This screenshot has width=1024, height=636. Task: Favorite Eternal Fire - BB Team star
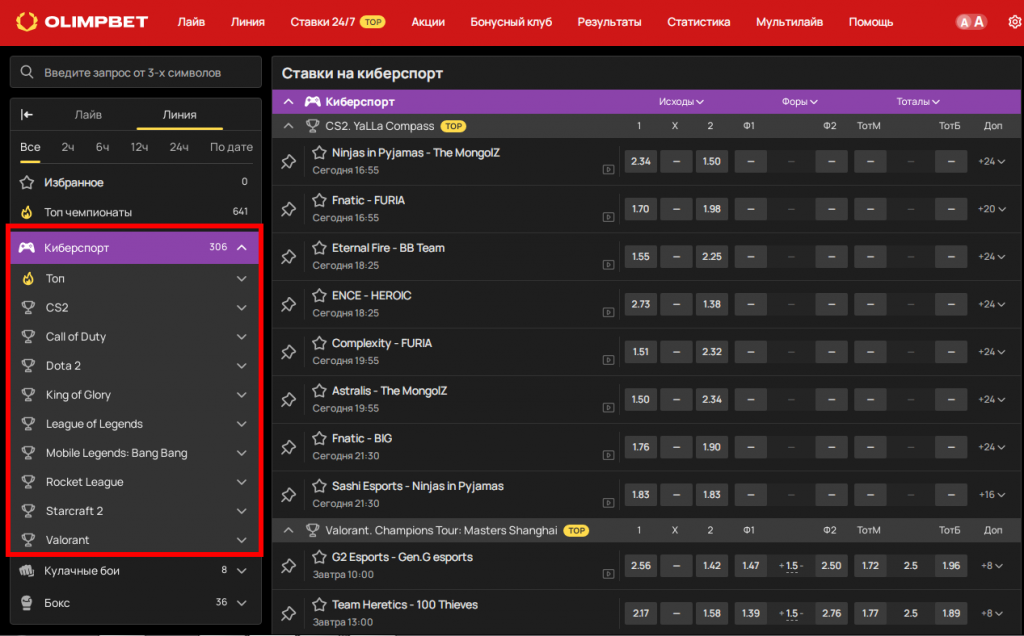click(319, 248)
